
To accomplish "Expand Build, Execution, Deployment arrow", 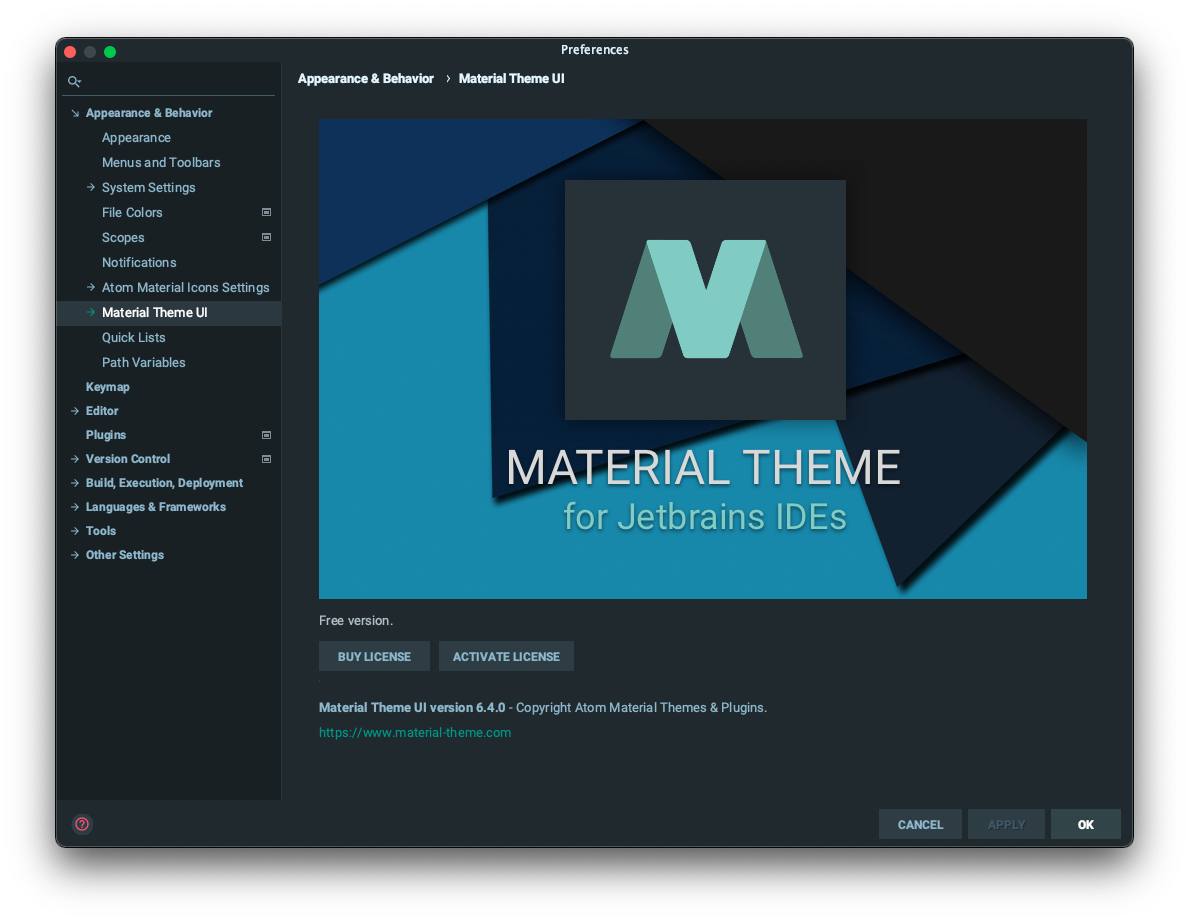I will (75, 483).
